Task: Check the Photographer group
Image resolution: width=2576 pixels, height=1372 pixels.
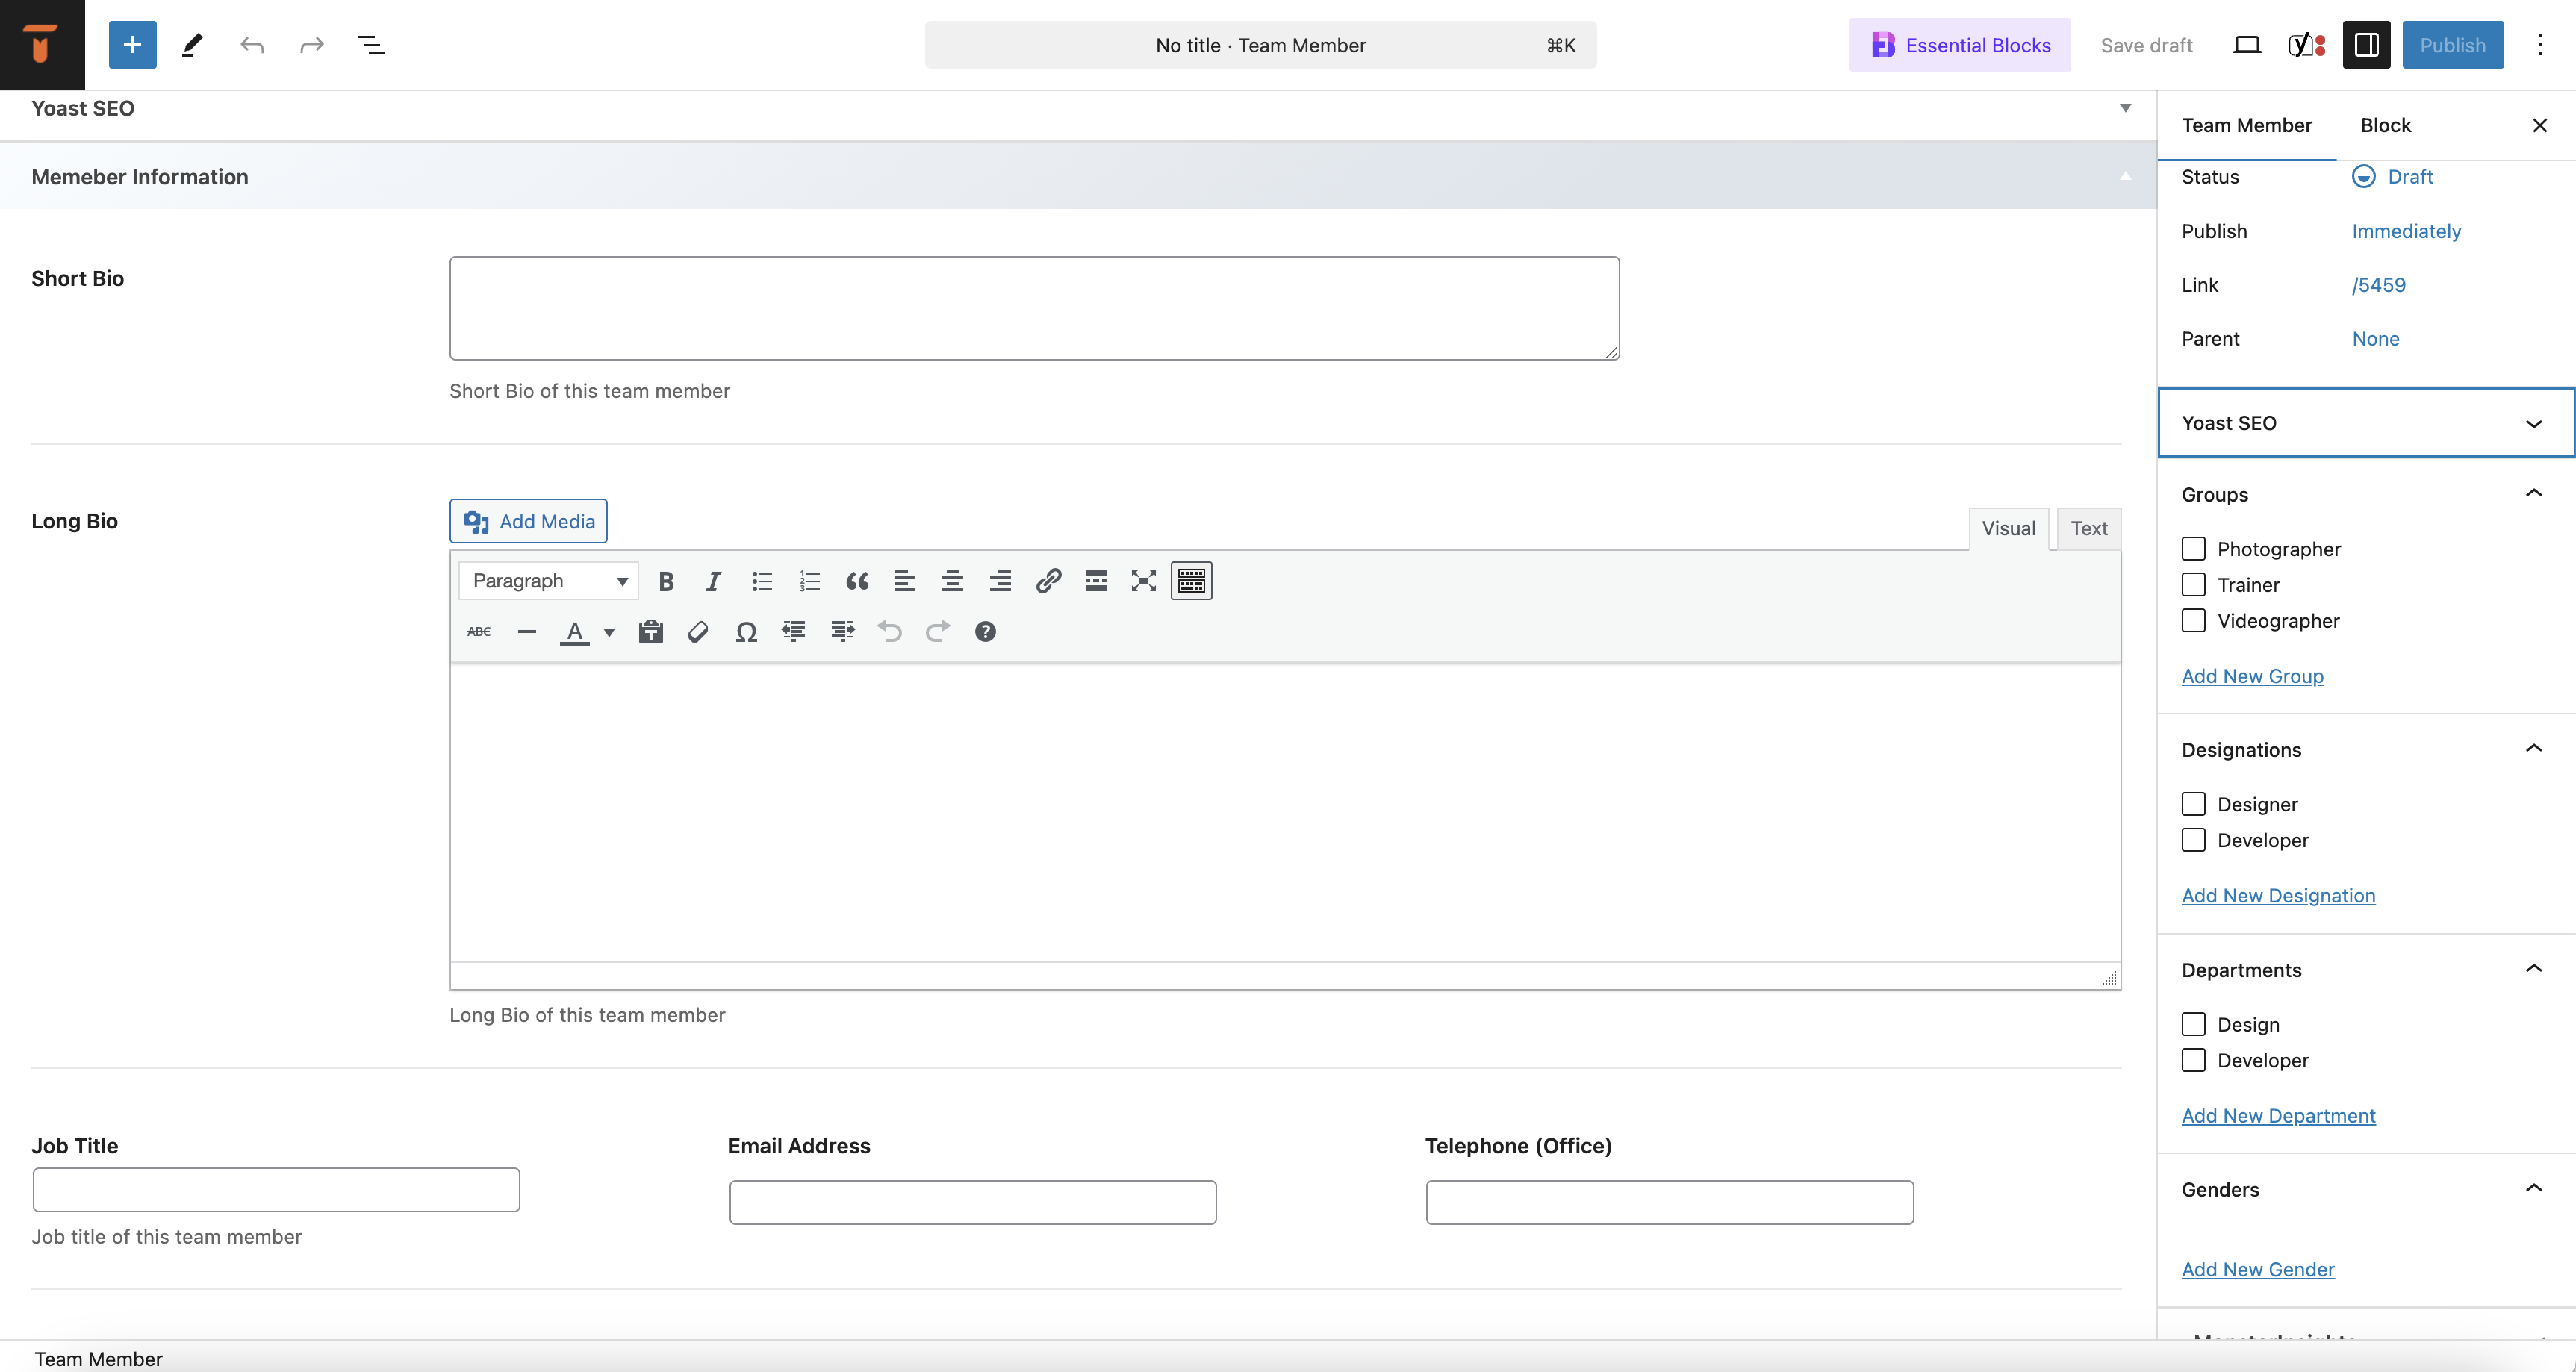Action: pos(2193,549)
